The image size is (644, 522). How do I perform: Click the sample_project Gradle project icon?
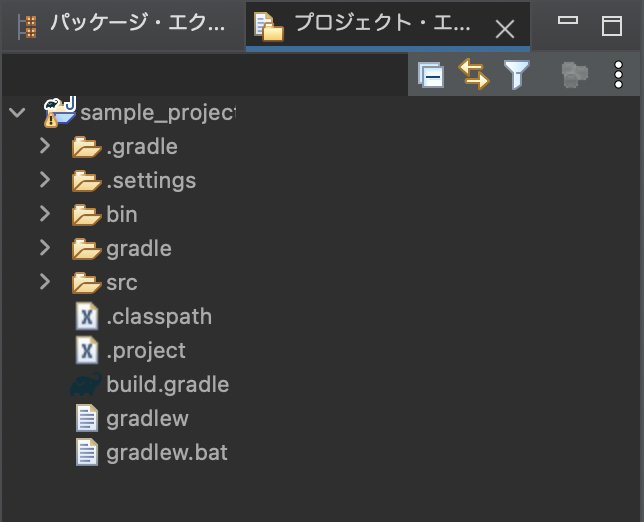(x=60, y=112)
